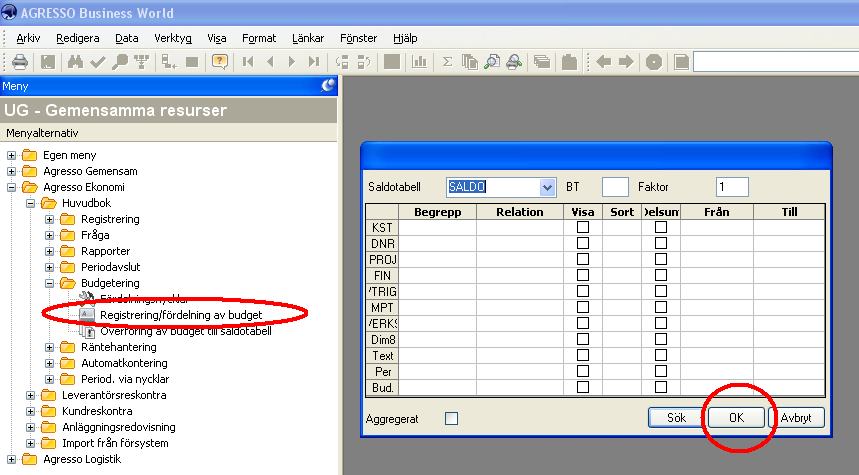
Task: Click the binoculars search icon
Action: (75, 62)
